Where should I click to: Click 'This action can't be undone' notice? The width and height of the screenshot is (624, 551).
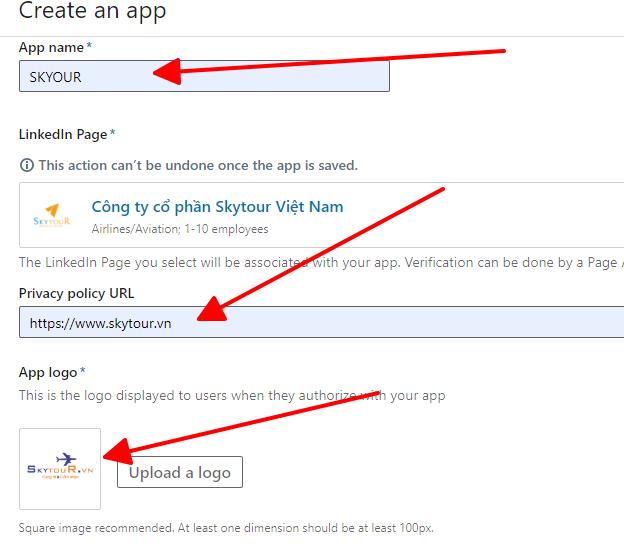point(198,165)
